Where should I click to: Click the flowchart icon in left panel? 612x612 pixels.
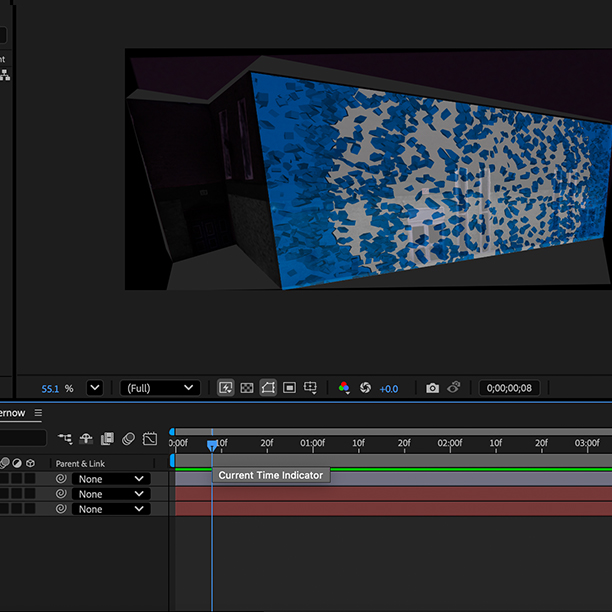pos(5,75)
